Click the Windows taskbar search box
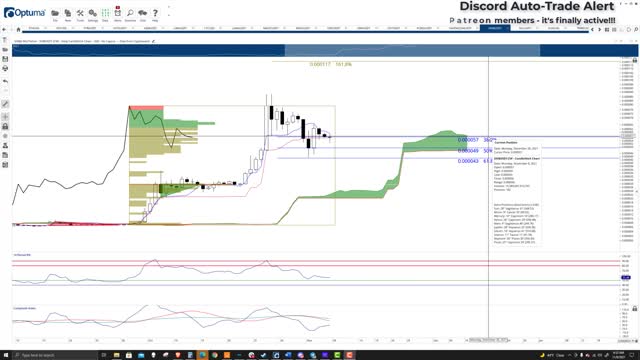The height and width of the screenshot is (360, 640). pos(55,355)
